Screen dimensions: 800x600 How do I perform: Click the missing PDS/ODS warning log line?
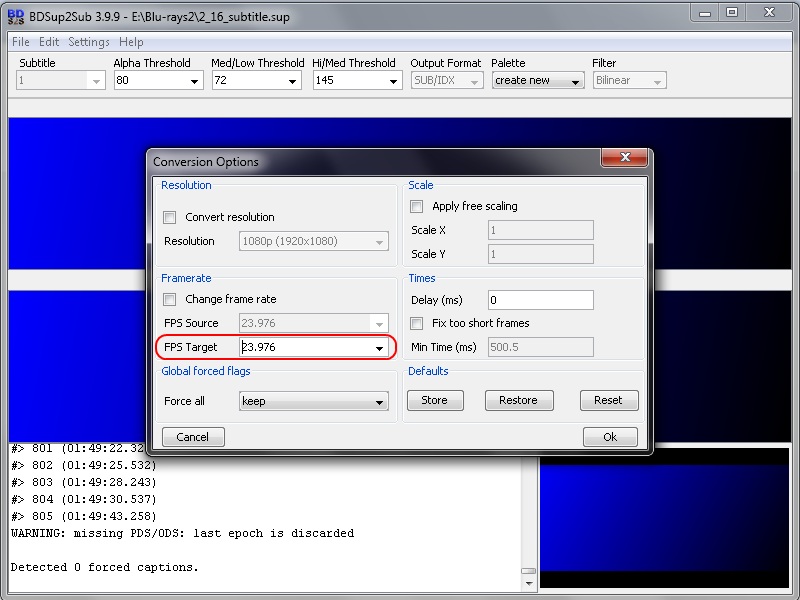pos(182,534)
